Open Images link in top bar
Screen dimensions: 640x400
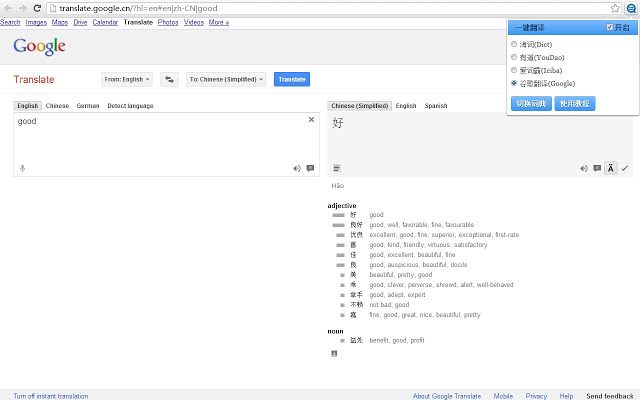point(36,22)
